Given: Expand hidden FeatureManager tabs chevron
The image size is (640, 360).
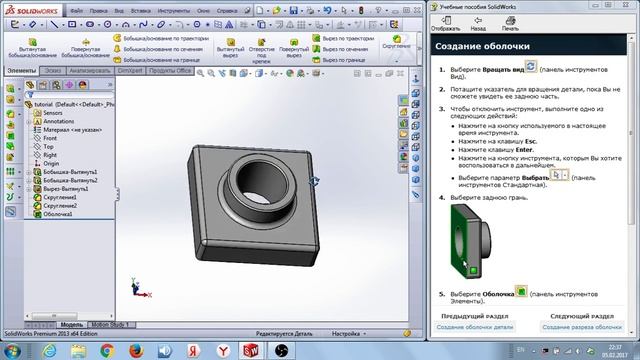Looking at the screenshot, I should [110, 85].
